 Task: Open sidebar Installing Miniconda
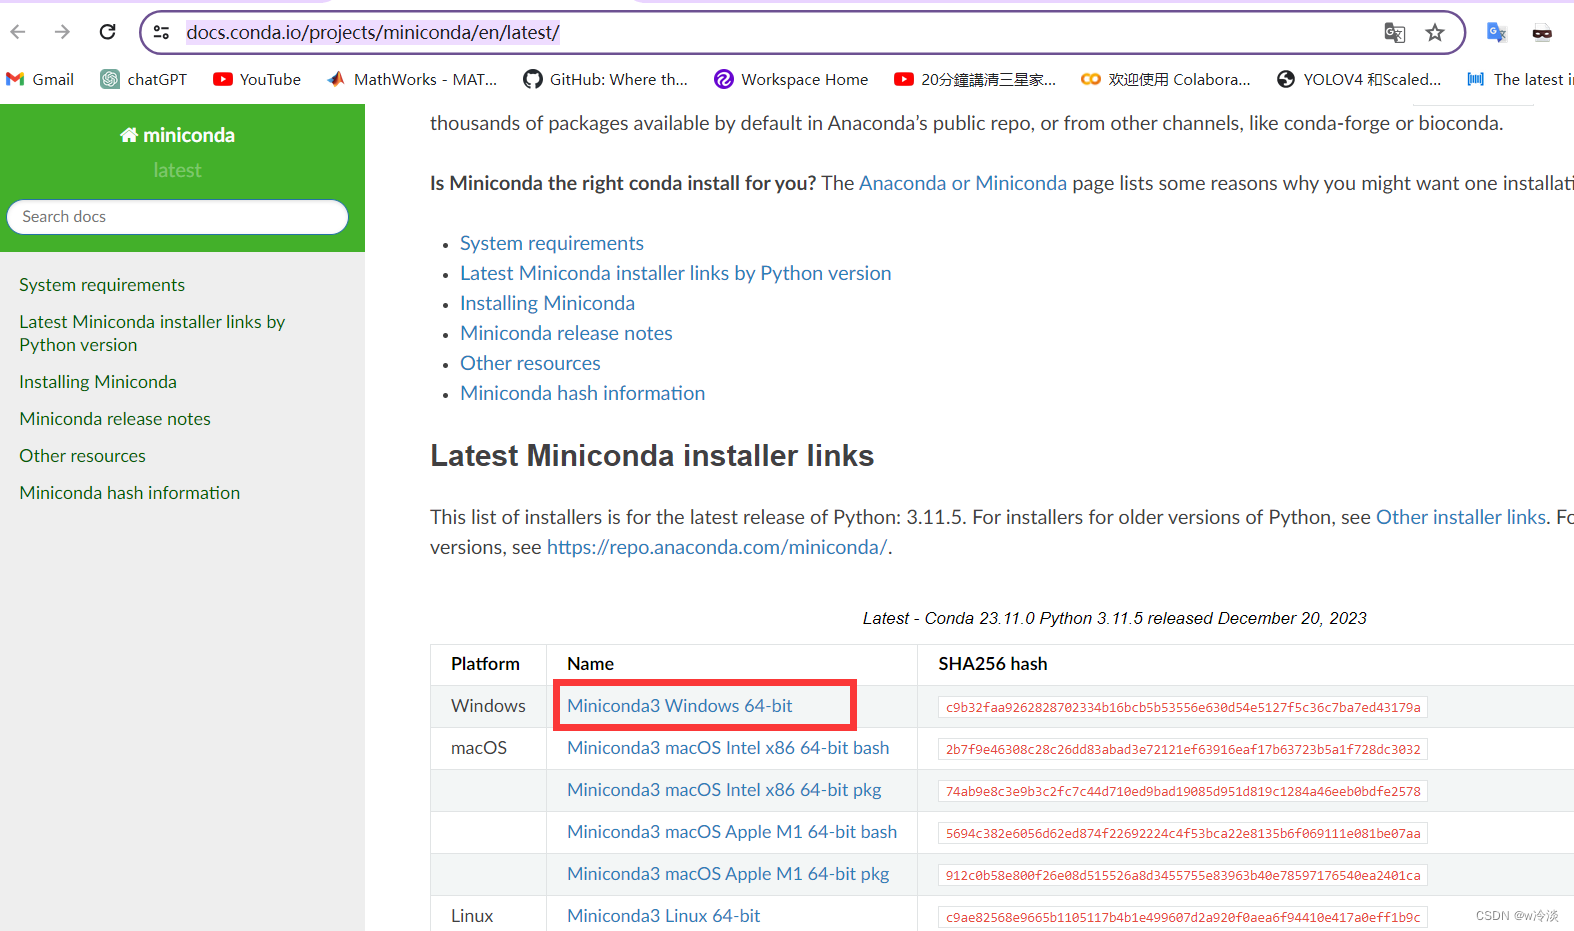(98, 382)
